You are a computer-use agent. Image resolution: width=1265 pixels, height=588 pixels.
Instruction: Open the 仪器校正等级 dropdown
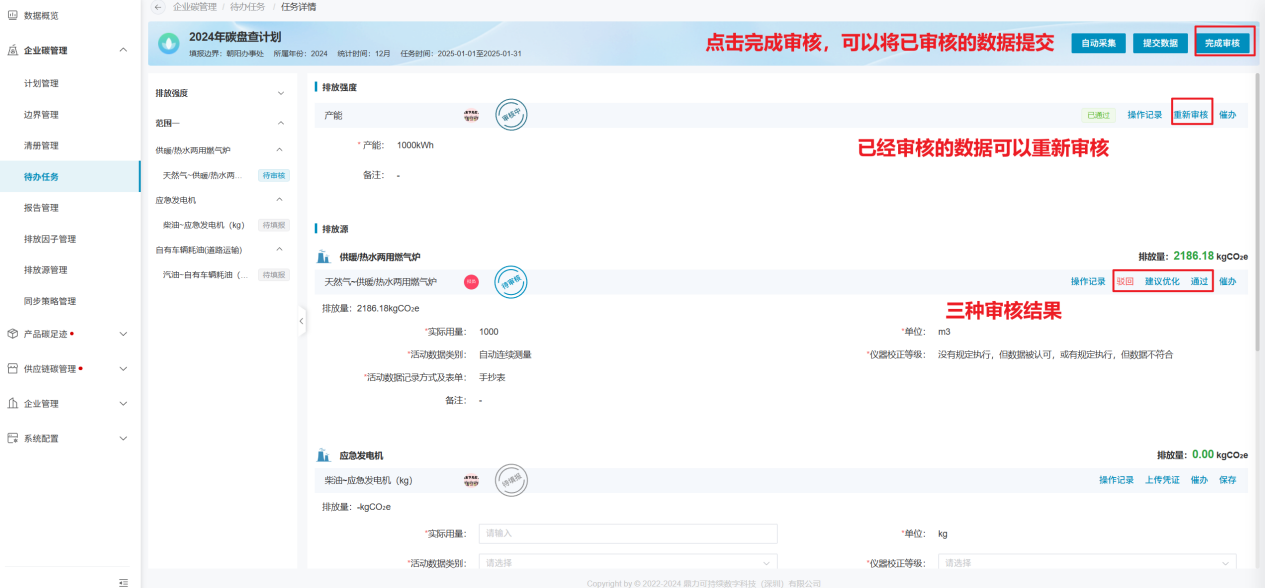point(1087,563)
